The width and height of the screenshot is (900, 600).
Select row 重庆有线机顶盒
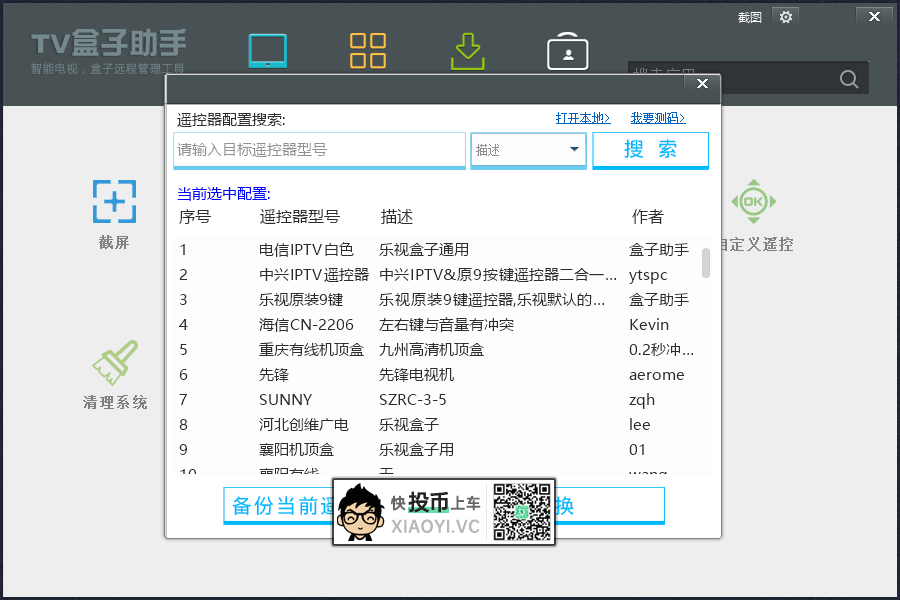[x=436, y=350]
